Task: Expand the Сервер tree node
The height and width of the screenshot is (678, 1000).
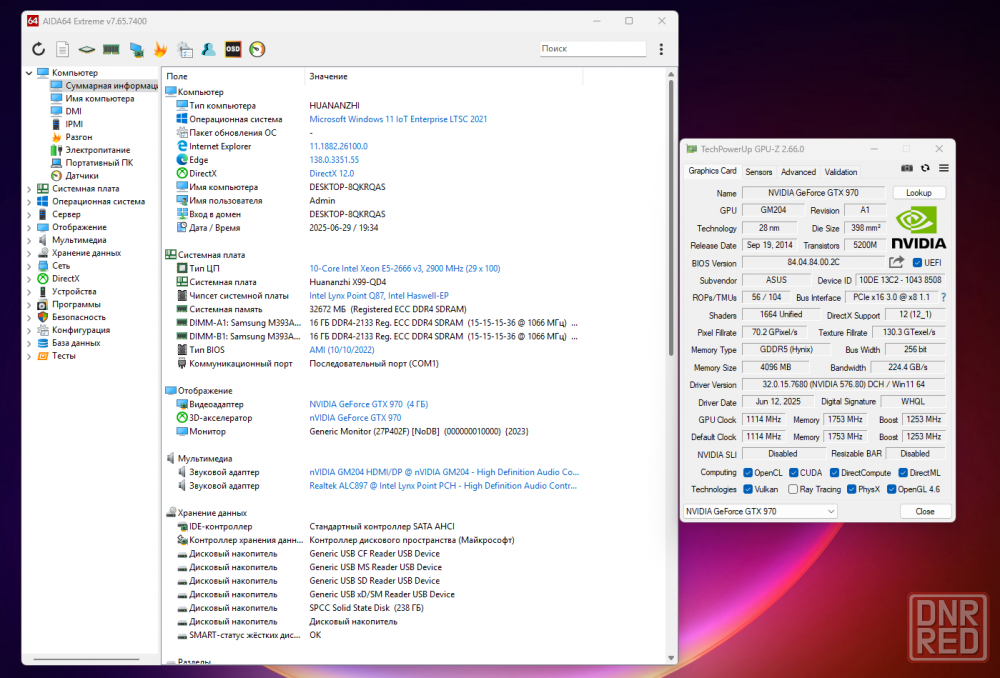Action: [29, 215]
